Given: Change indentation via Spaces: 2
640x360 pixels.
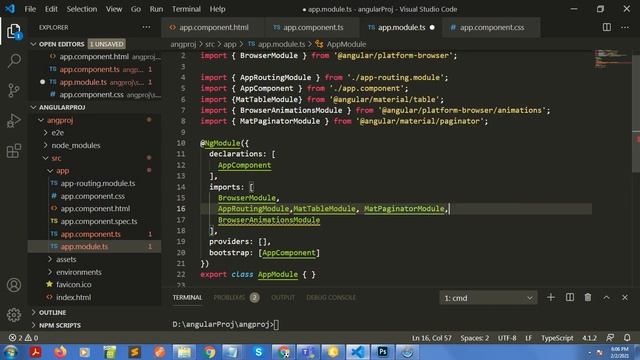Looking at the screenshot, I should coord(475,338).
